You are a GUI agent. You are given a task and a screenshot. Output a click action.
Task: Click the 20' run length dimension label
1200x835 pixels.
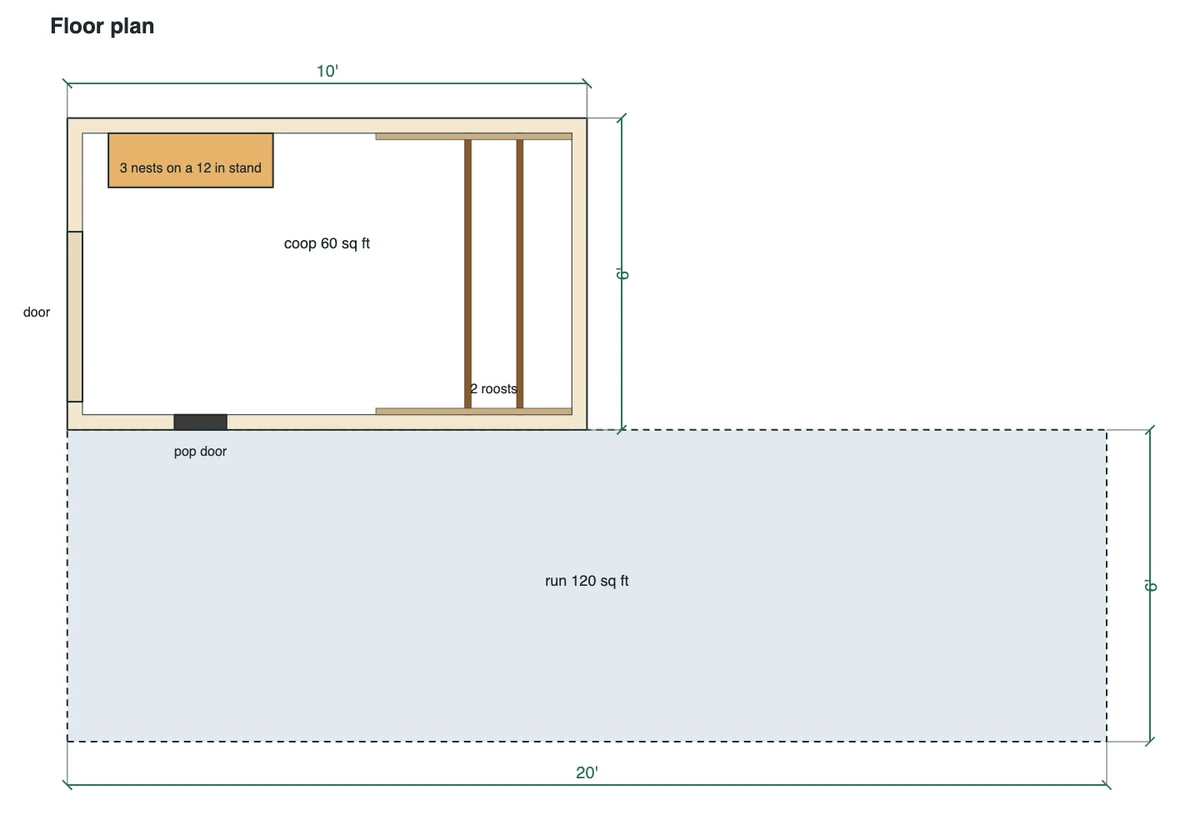tap(587, 772)
